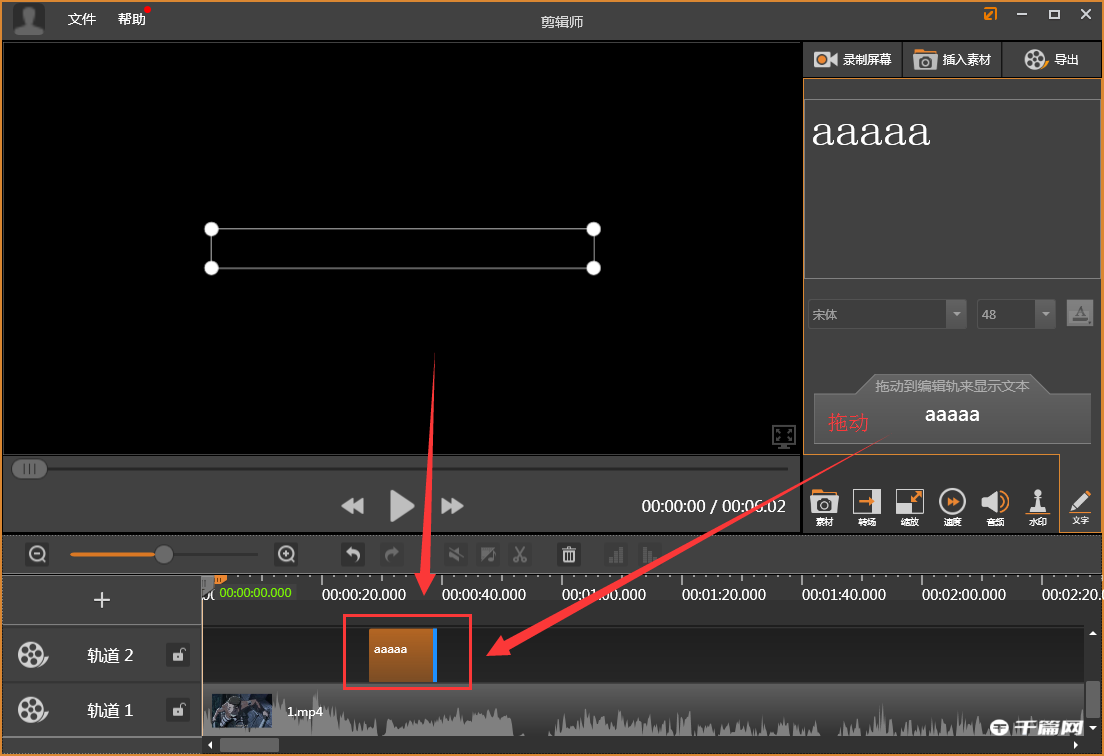Open the 文件 menu
The width and height of the screenshot is (1104, 756).
click(82, 19)
